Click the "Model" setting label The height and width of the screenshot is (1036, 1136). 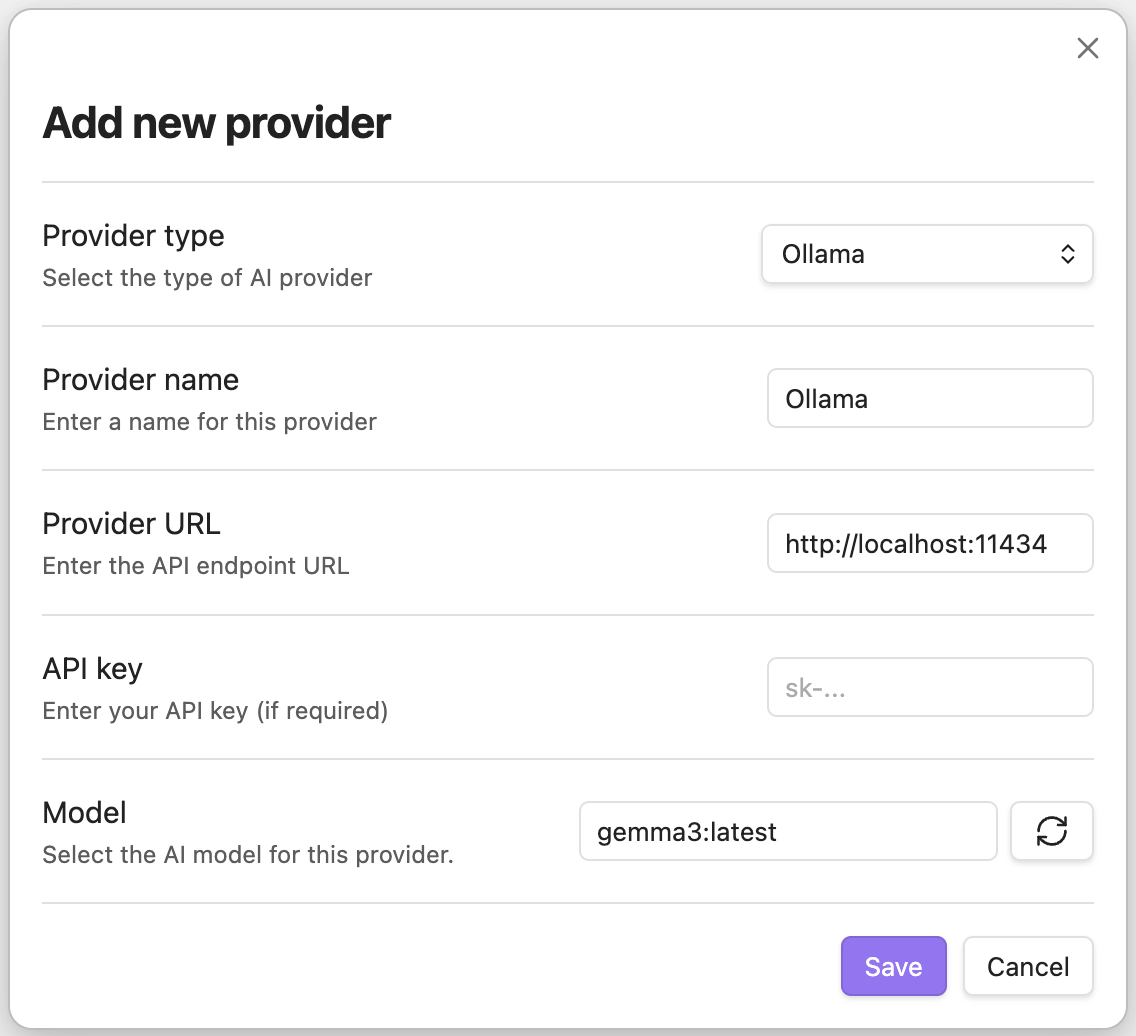84,812
